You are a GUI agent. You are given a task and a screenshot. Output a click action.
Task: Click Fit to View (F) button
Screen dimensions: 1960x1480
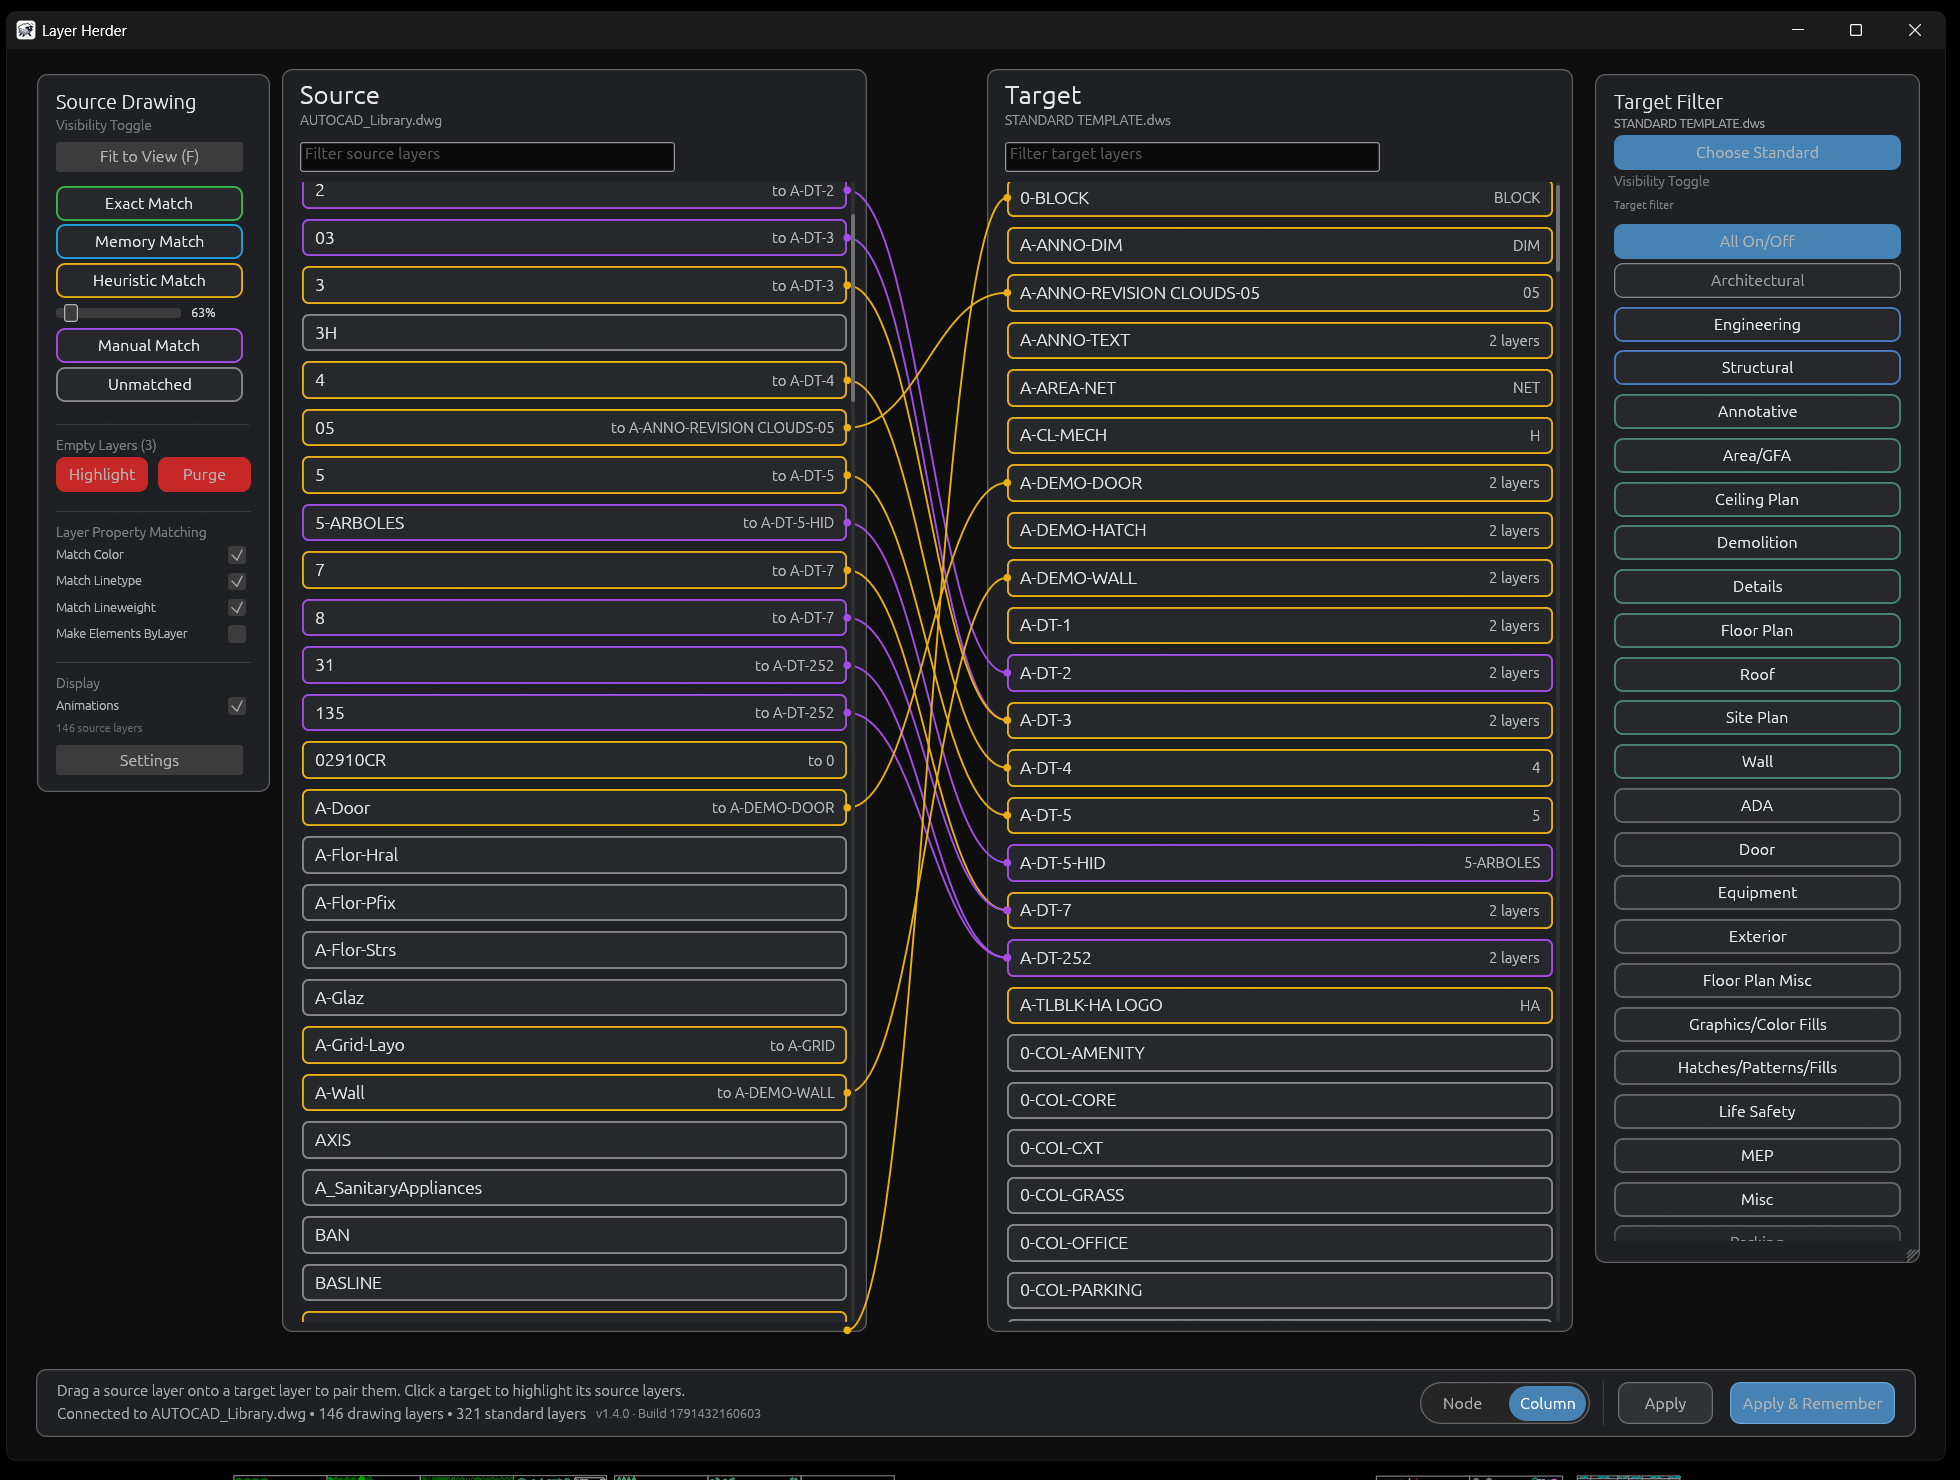click(149, 156)
